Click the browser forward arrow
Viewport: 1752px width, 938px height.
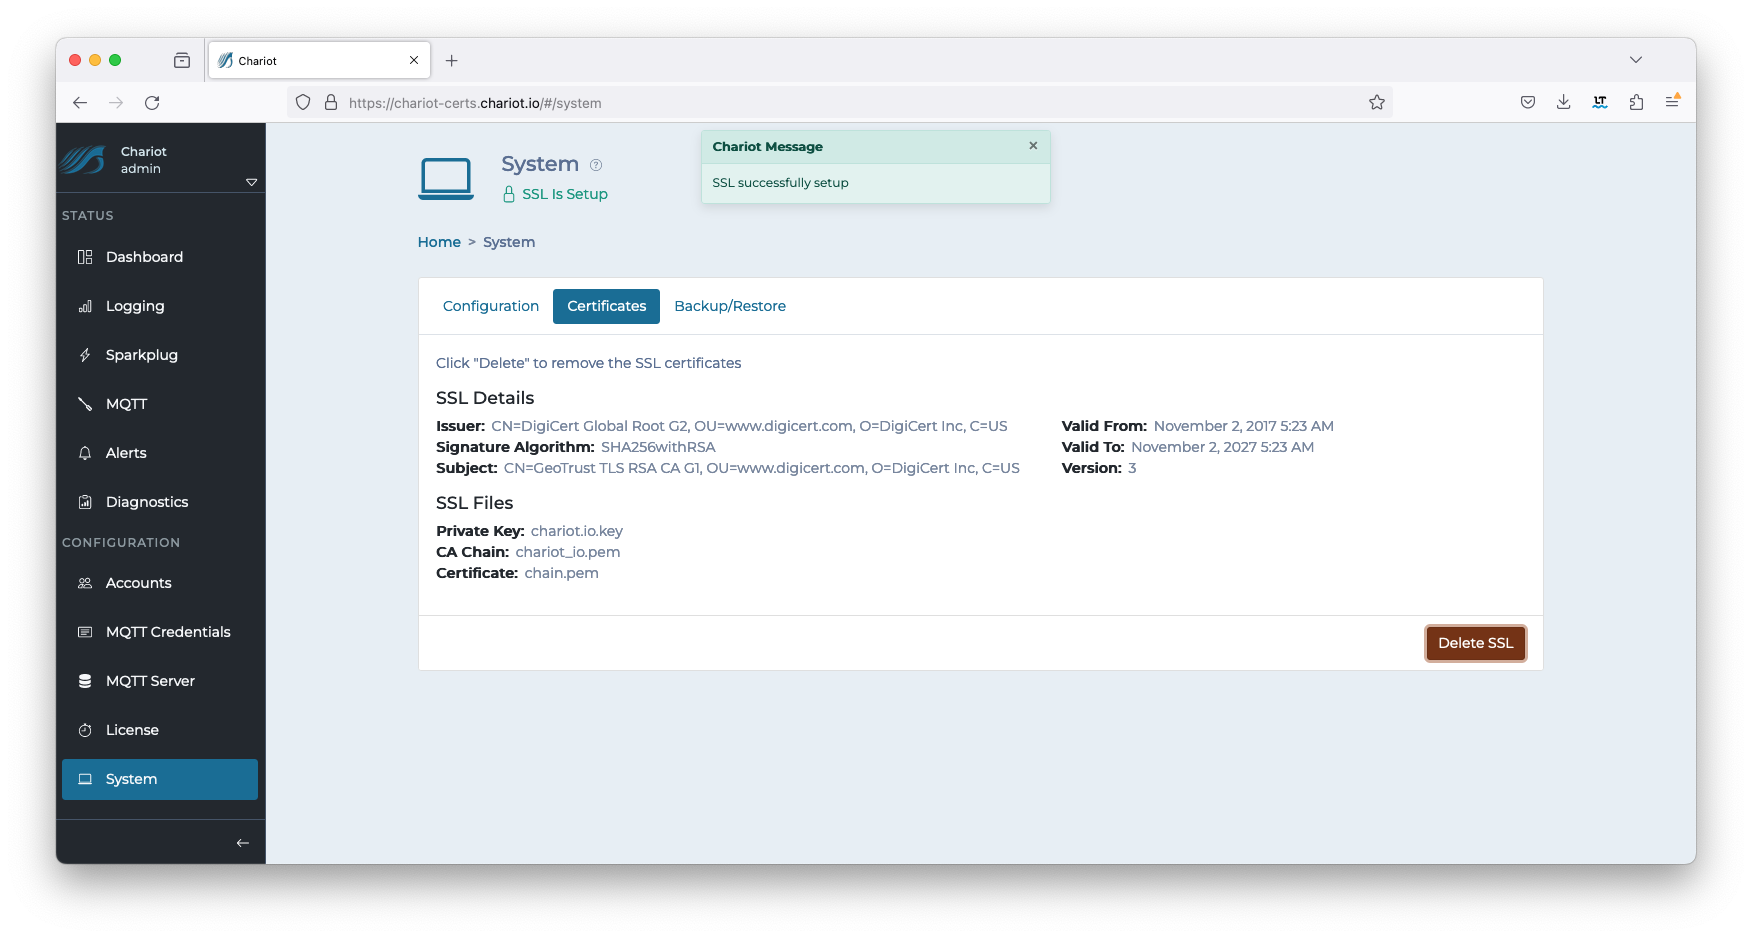tap(116, 102)
